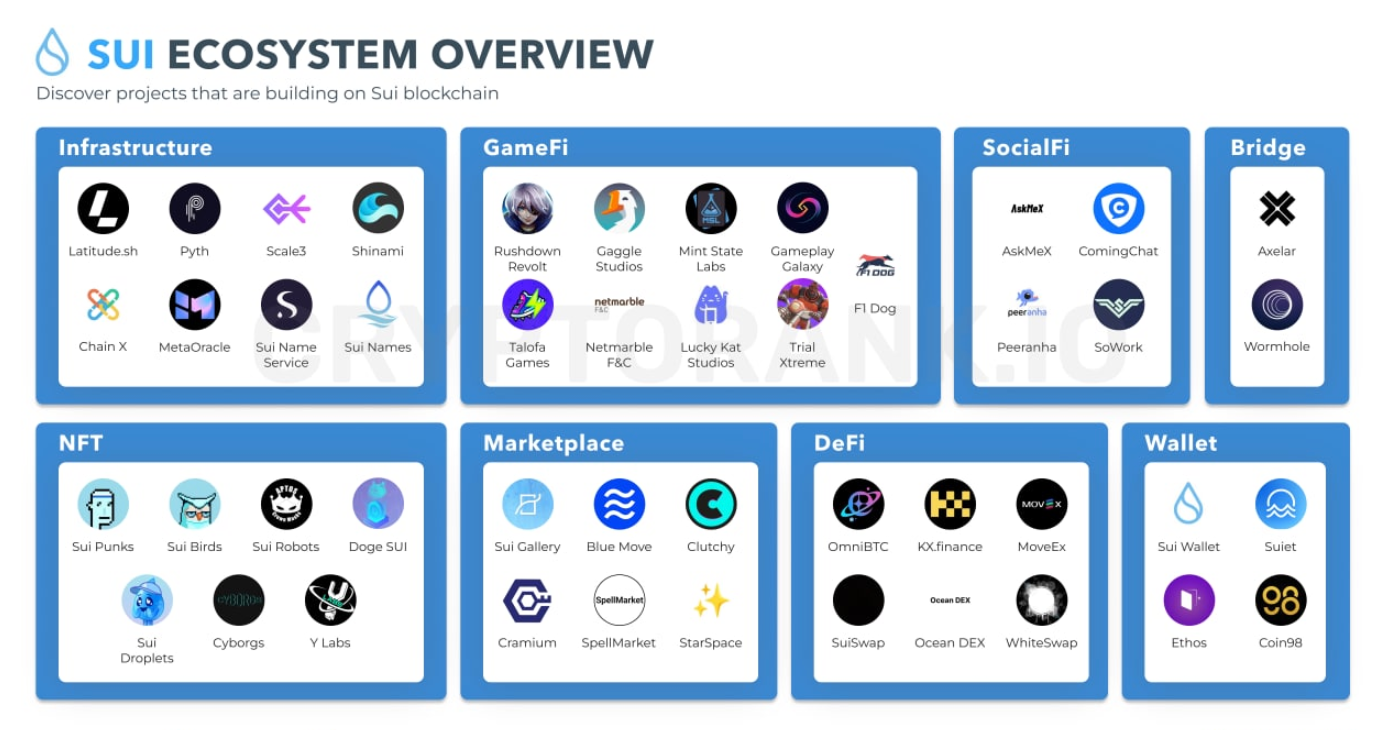This screenshot has height=730, width=1383.
Task: Select the Talofa Games sneaker icon
Action: (527, 304)
